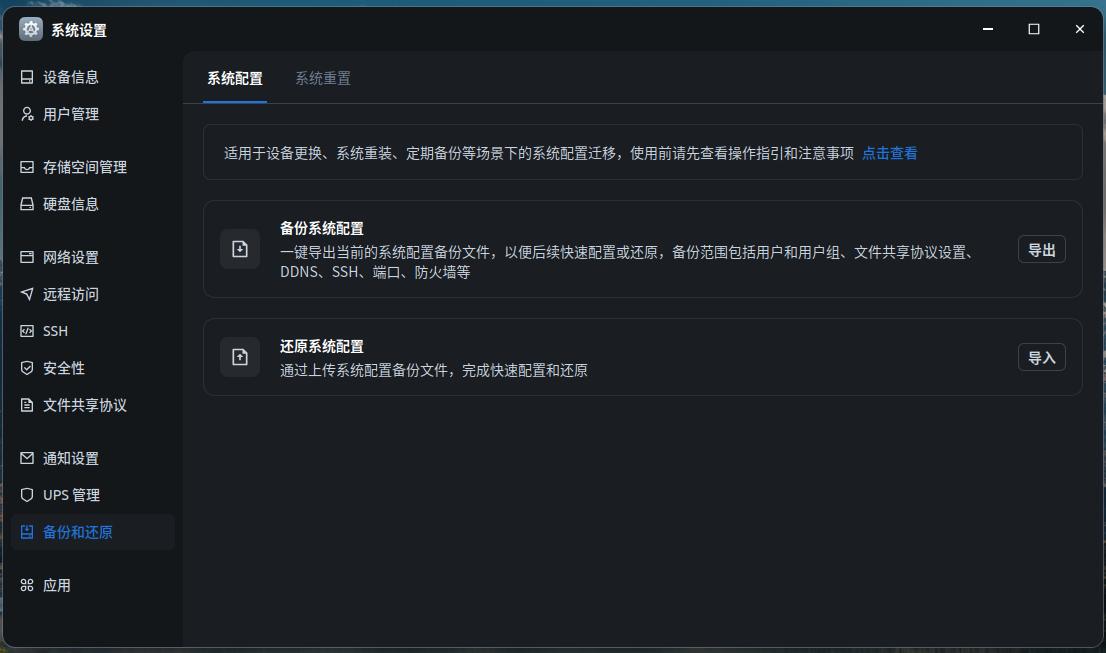The width and height of the screenshot is (1106, 653).
Task: Click the 远程访问 arrow icon
Action: click(27, 294)
